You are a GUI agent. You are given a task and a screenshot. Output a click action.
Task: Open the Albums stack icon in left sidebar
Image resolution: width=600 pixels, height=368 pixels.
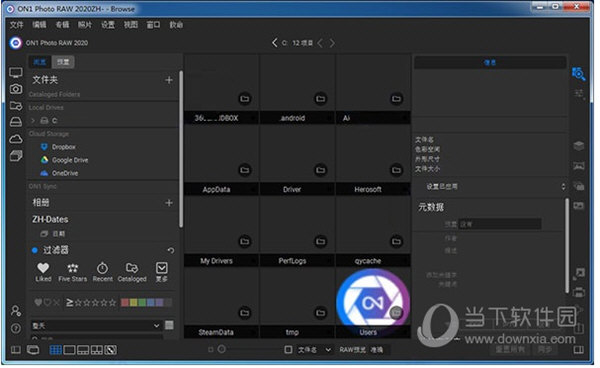[x=16, y=156]
